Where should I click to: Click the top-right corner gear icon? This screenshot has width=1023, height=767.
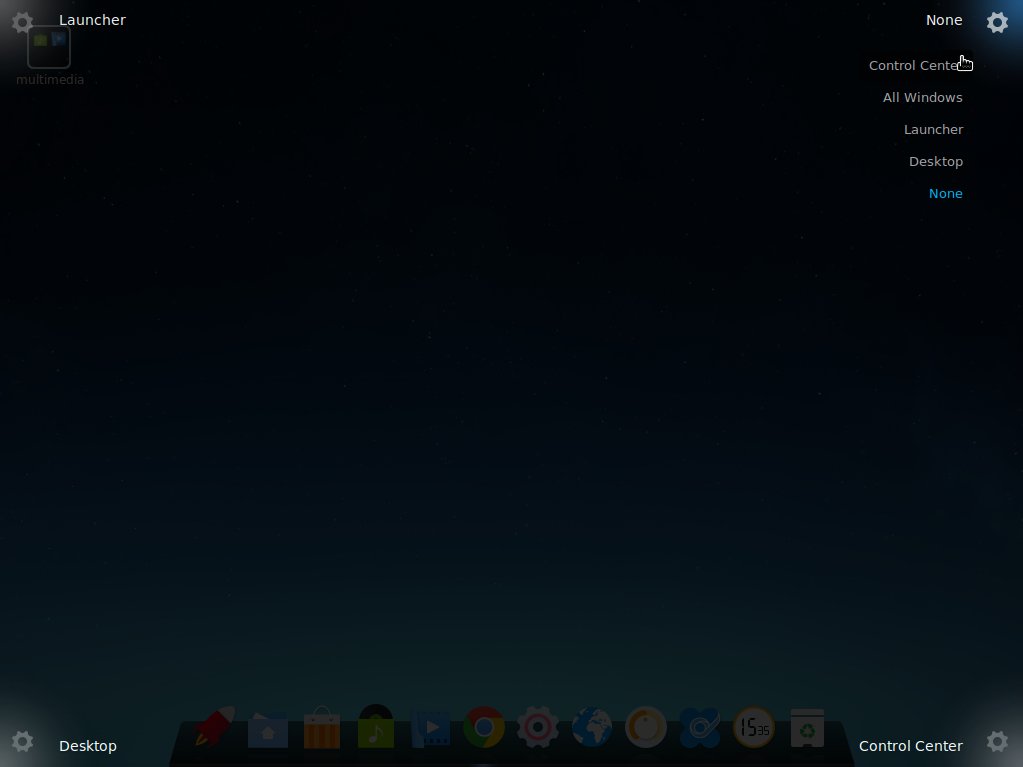pos(997,22)
